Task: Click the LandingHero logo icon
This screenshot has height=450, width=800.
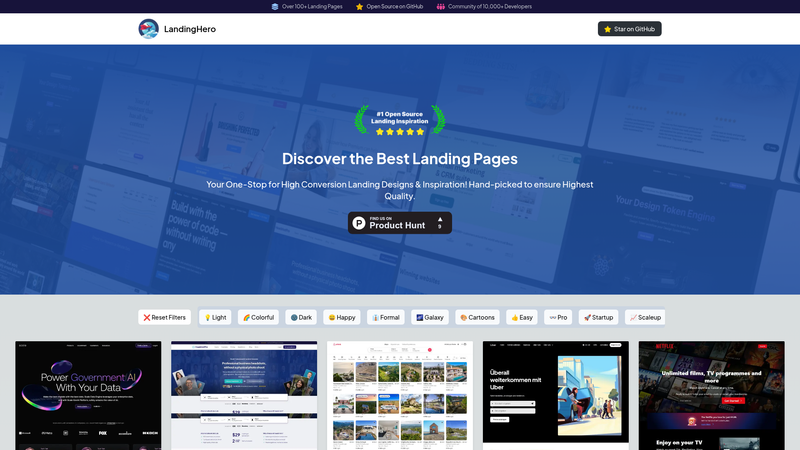Action: pos(148,29)
